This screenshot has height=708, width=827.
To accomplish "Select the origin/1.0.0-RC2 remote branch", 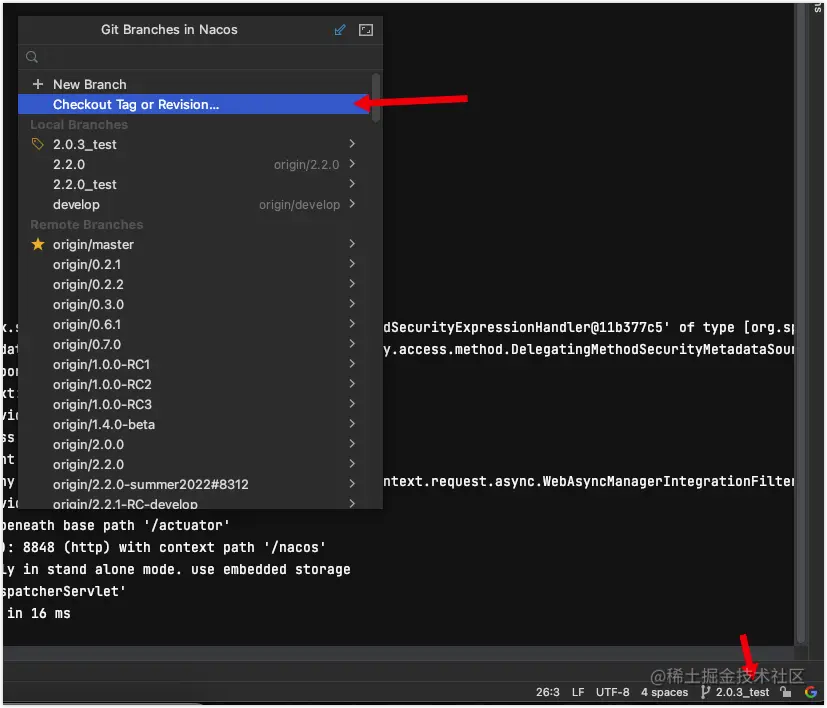I will coord(194,385).
